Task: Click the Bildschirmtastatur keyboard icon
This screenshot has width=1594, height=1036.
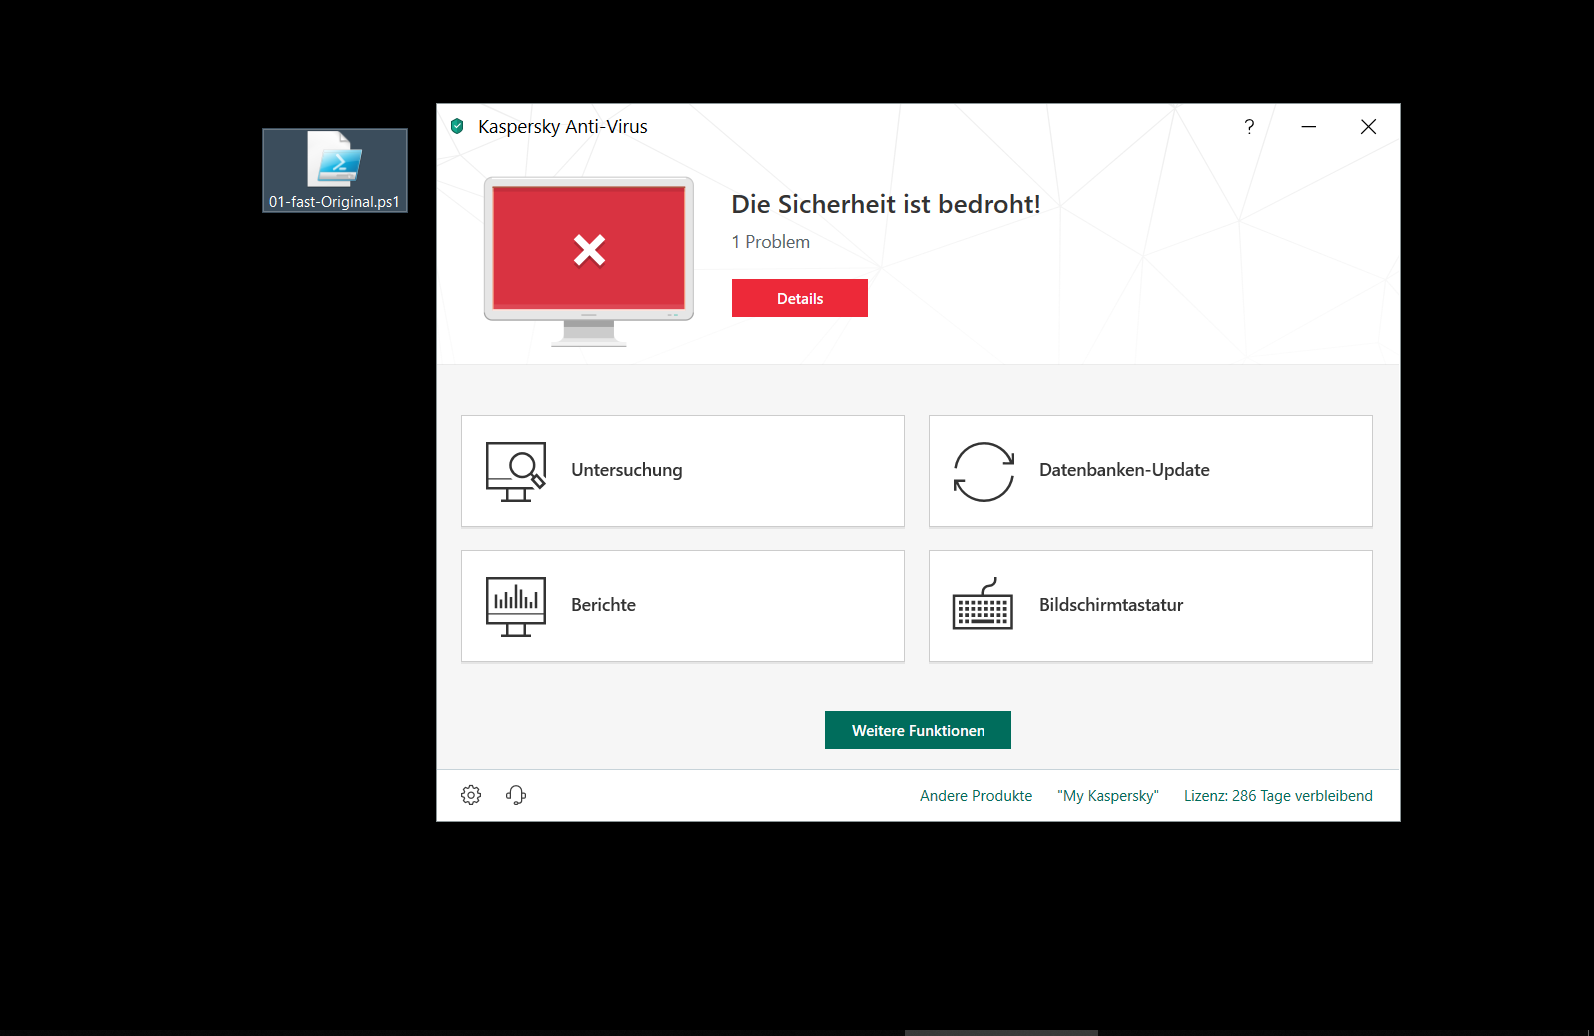Action: tap(983, 604)
